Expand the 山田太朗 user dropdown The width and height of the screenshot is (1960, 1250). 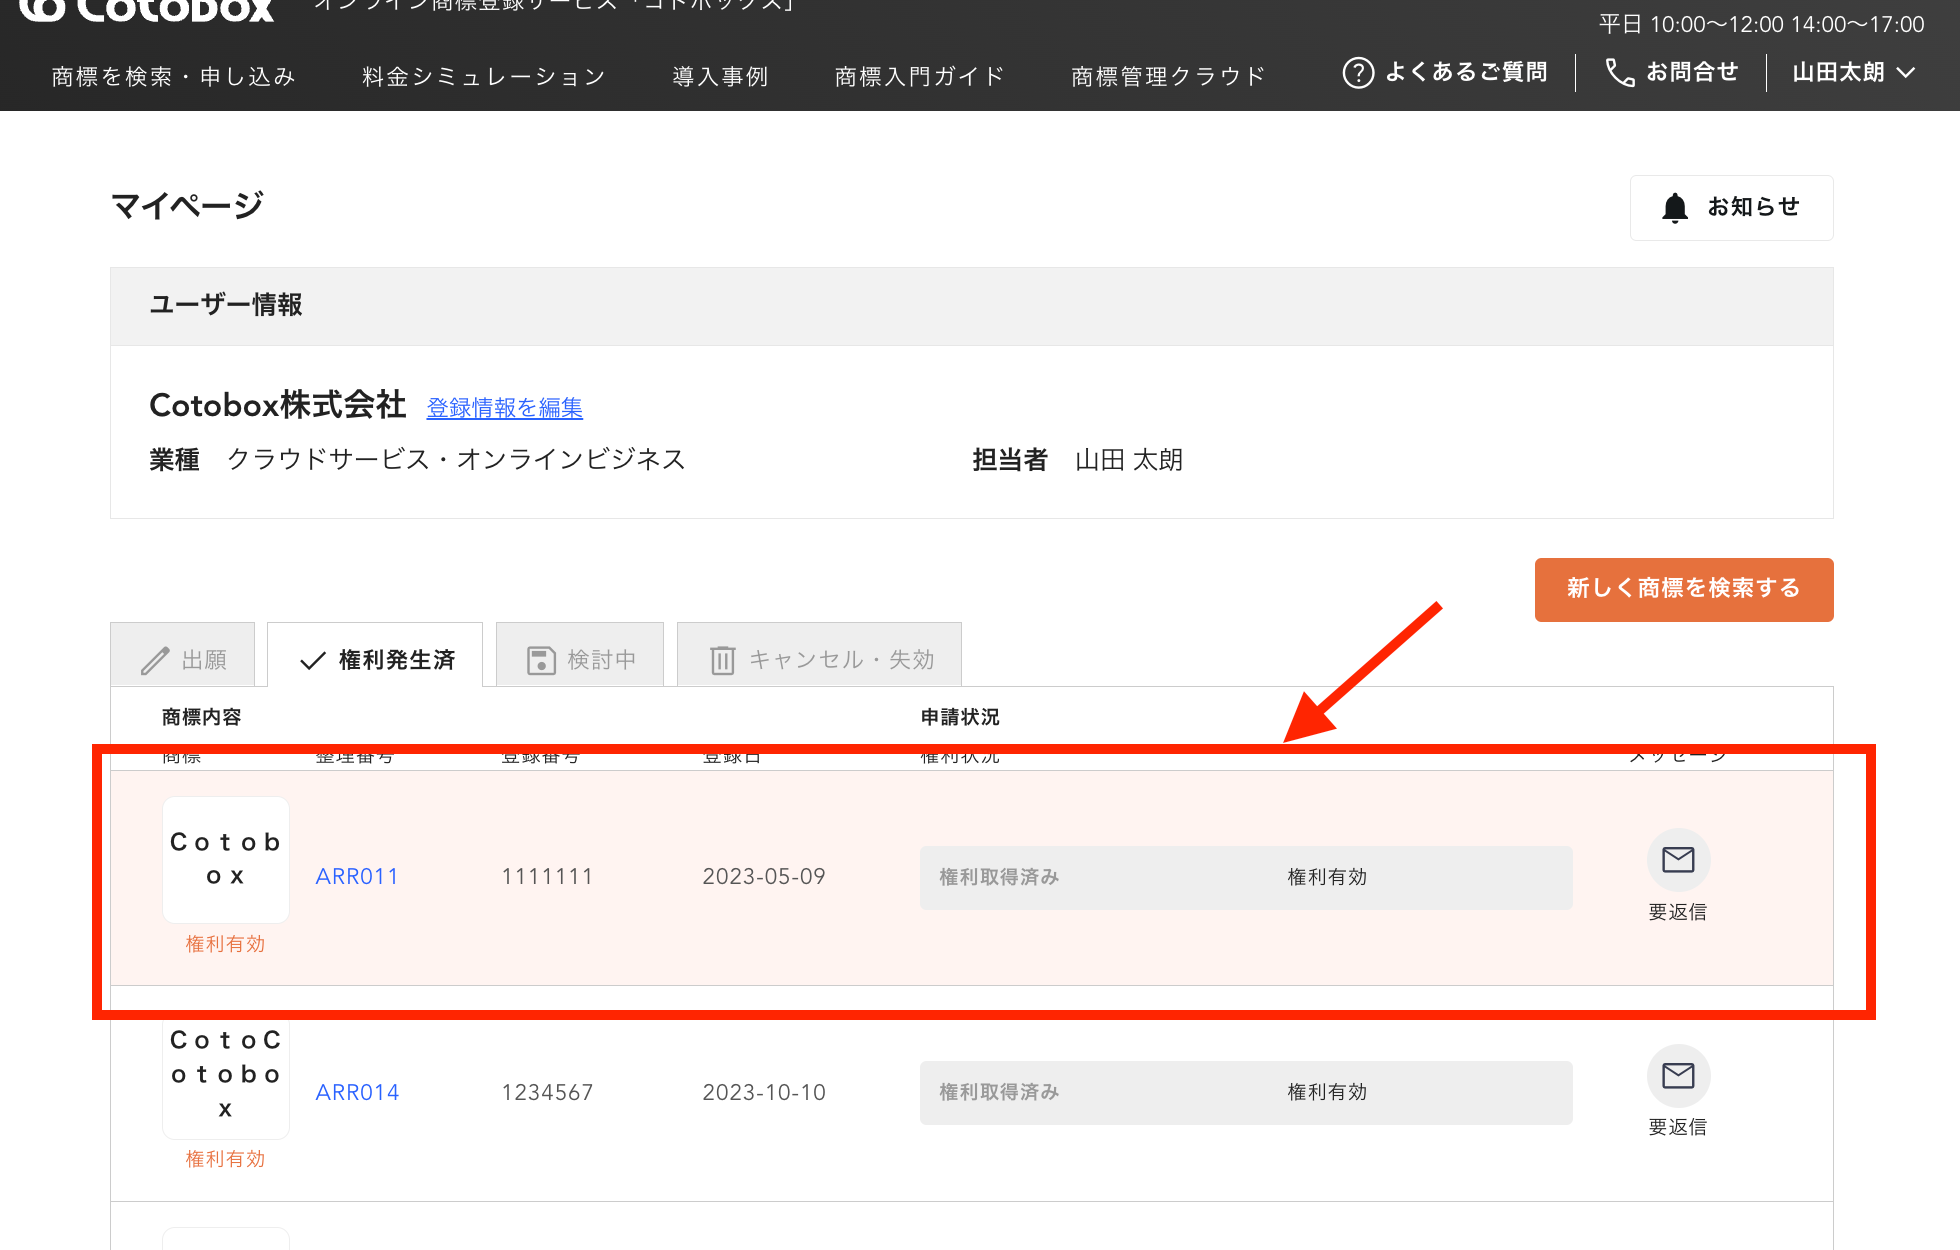[x=1853, y=73]
